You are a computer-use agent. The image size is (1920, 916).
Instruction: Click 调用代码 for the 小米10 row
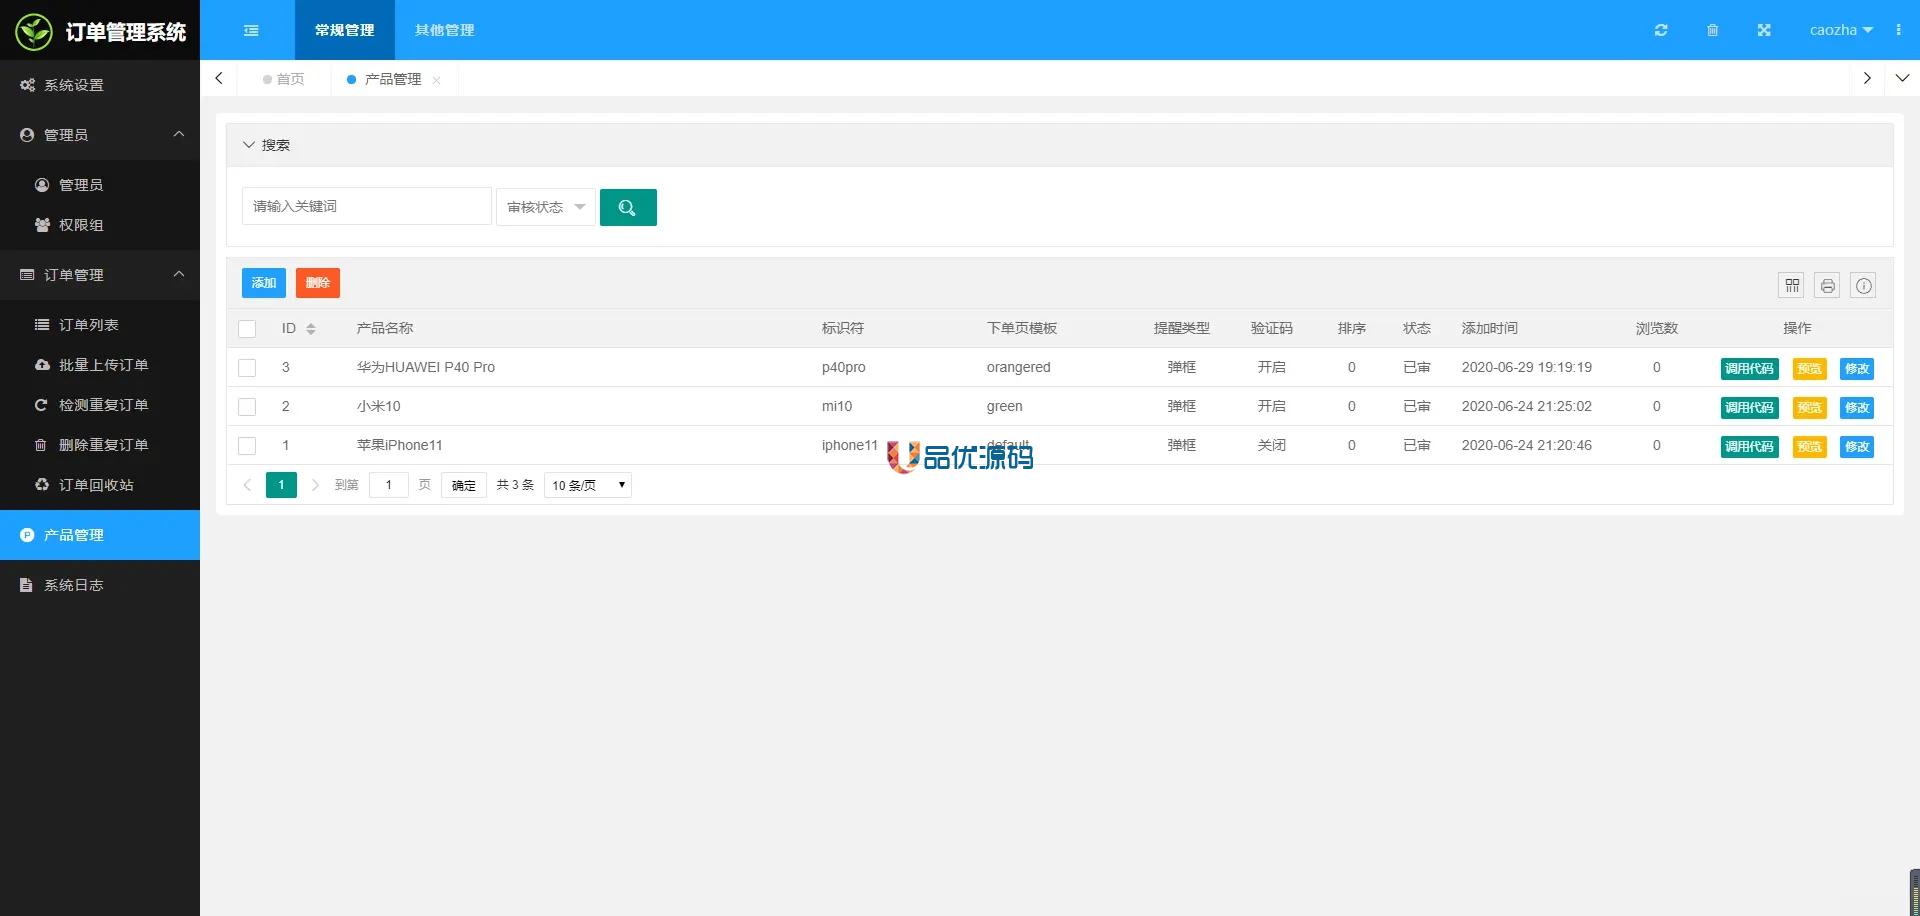coord(1750,408)
